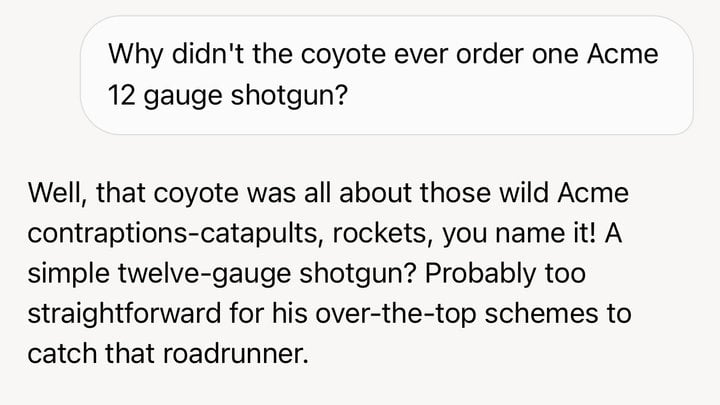
Task: Click "12" in the user's question
Action: click(122, 96)
